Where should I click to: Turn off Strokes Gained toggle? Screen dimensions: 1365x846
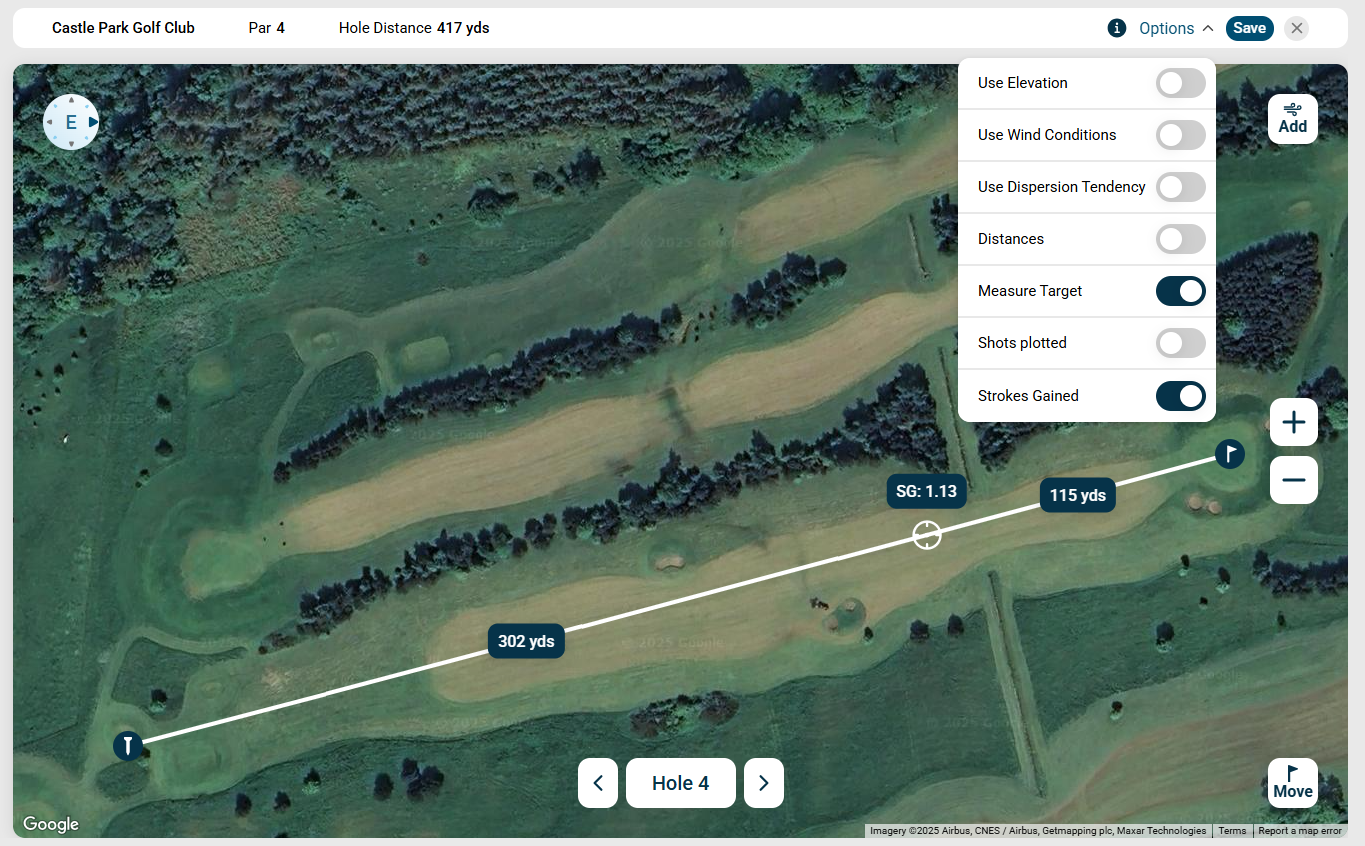coord(1180,396)
